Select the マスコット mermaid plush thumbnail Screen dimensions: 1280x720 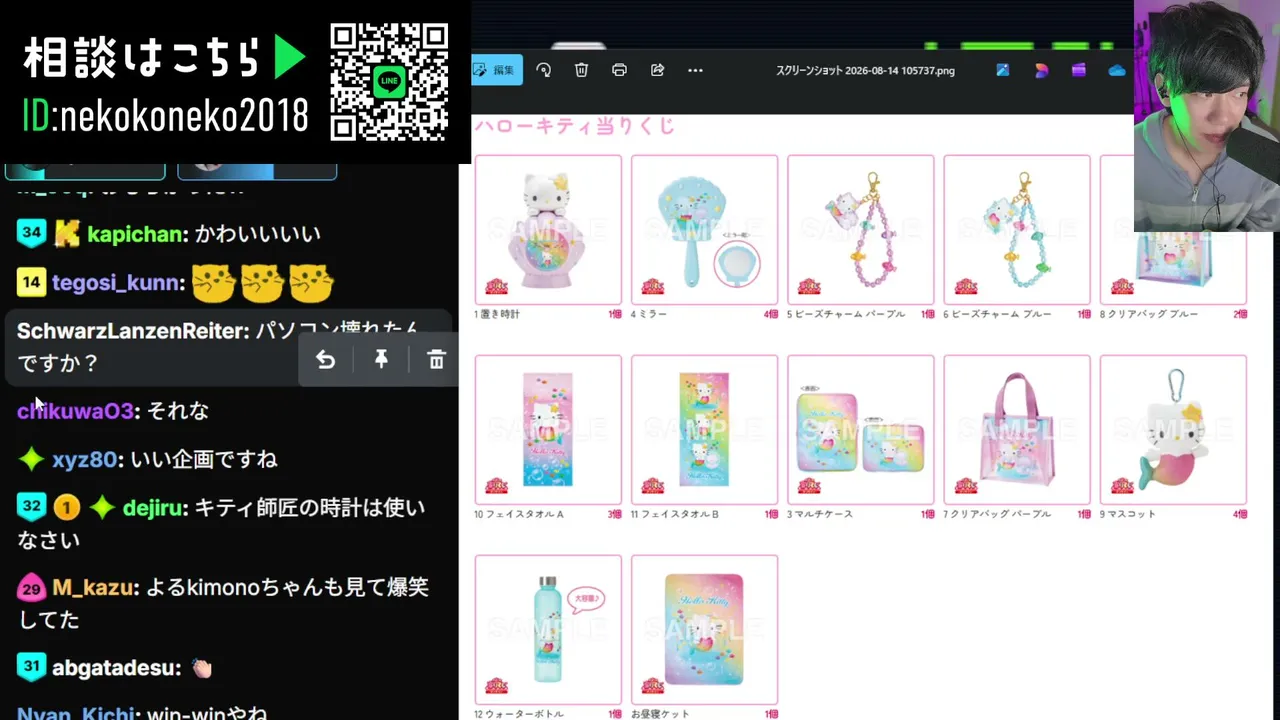tap(1172, 430)
